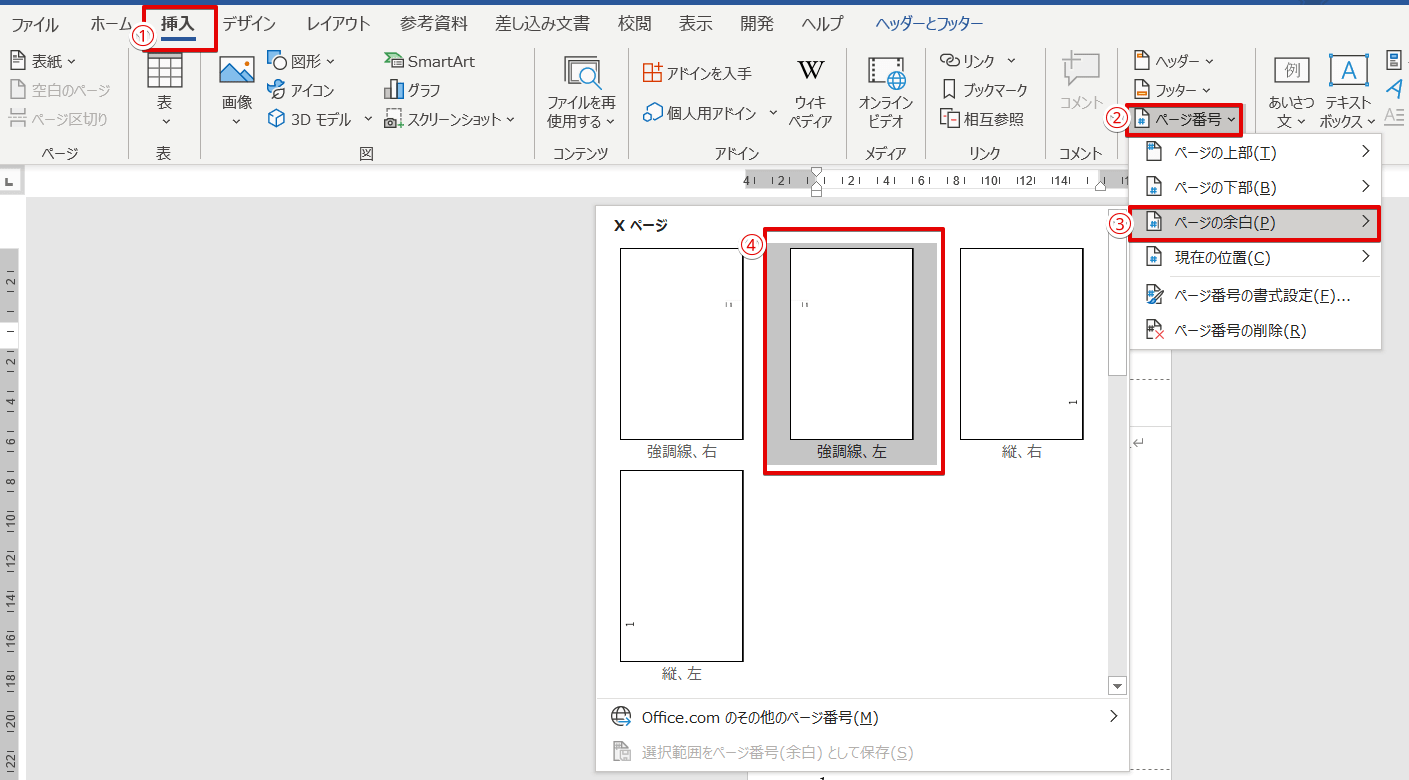This screenshot has height=780, width=1409.
Task: Switch to the ファイル tab
Action: pyautogui.click(x=35, y=23)
